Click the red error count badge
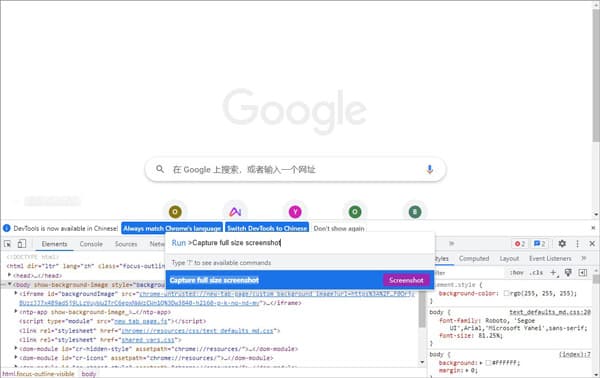 pos(520,244)
